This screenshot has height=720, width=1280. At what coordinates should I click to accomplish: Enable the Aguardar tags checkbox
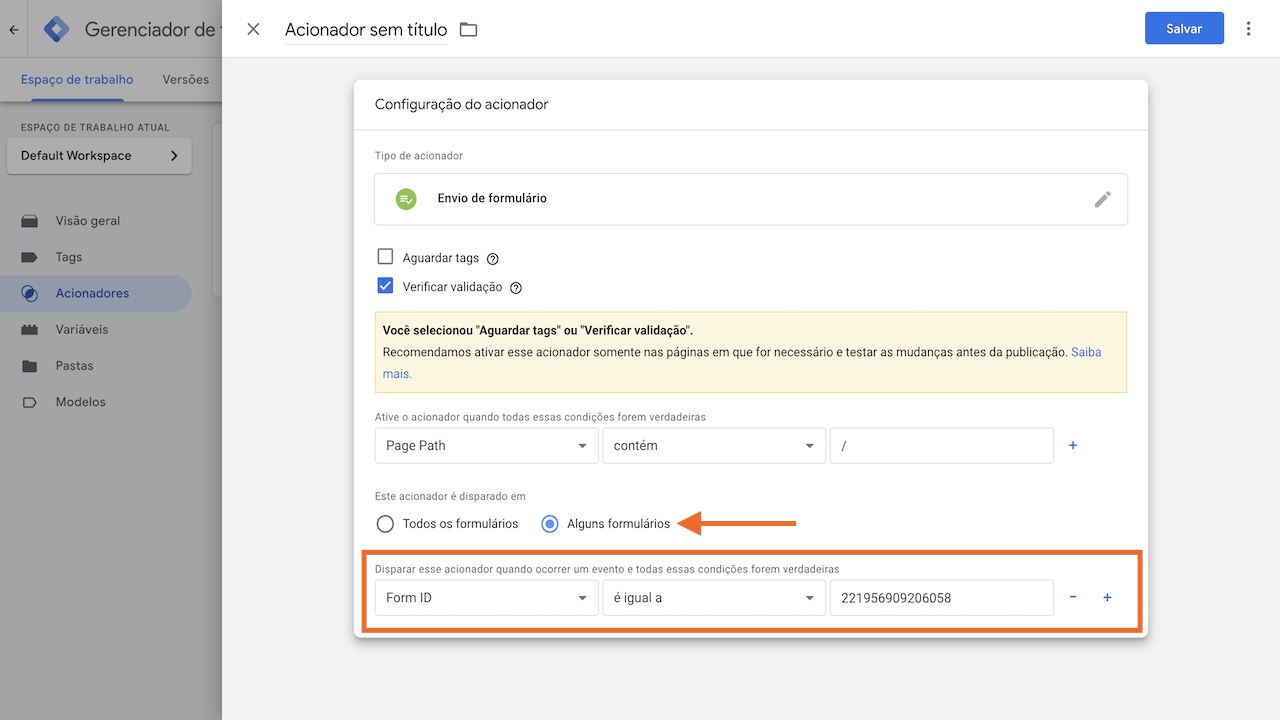(385, 256)
